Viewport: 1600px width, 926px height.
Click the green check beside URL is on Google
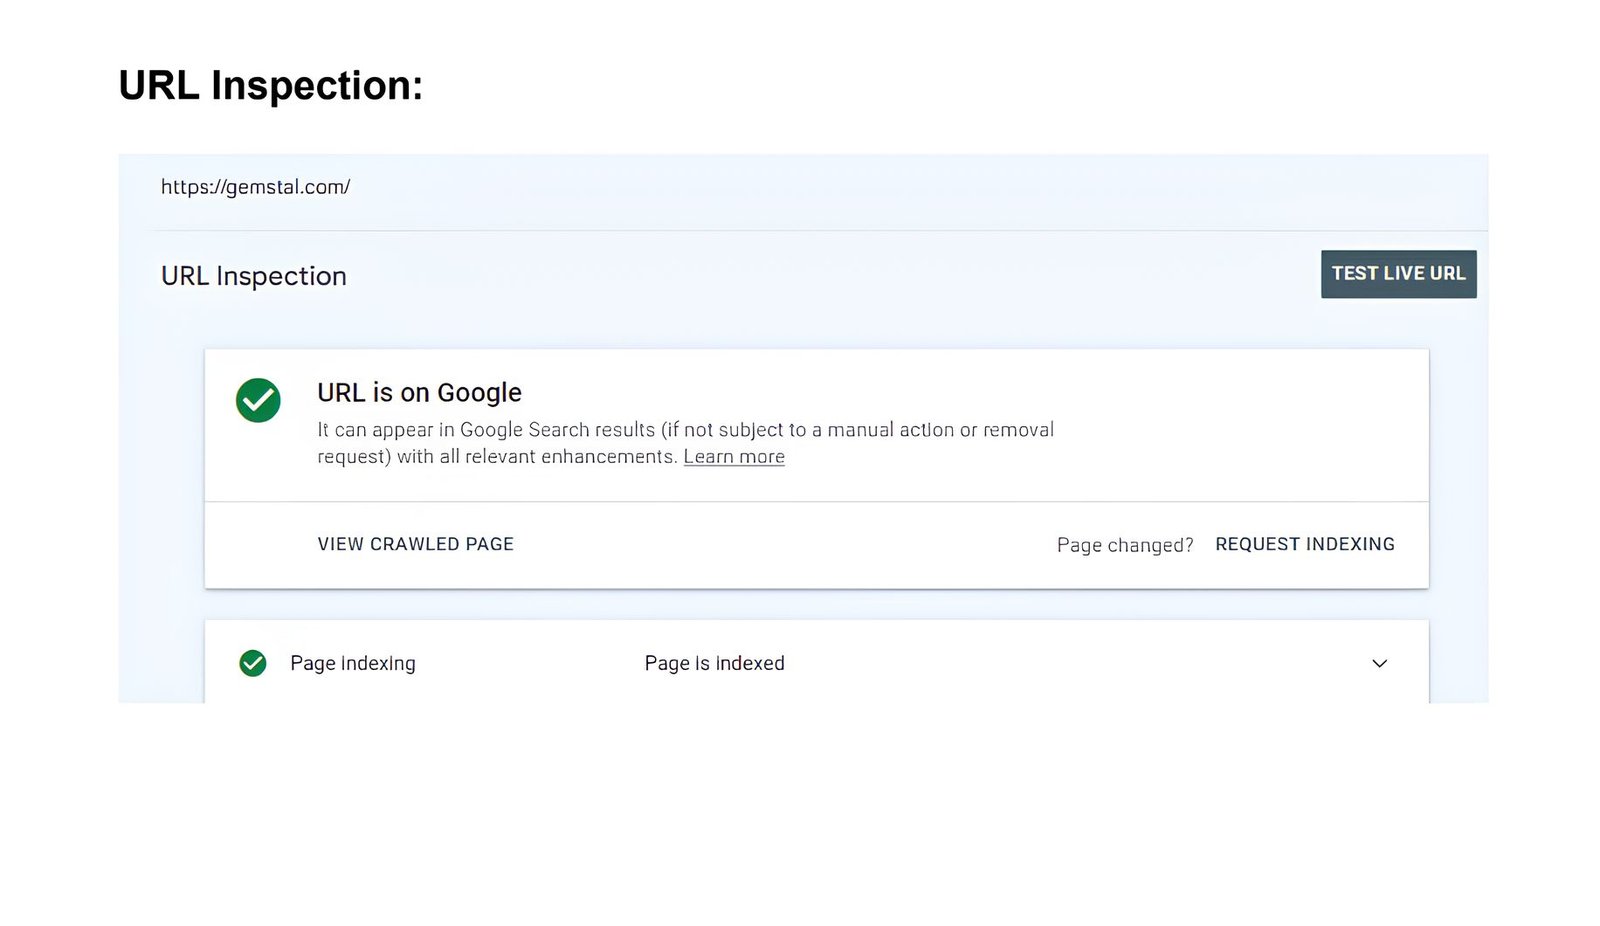pos(258,400)
